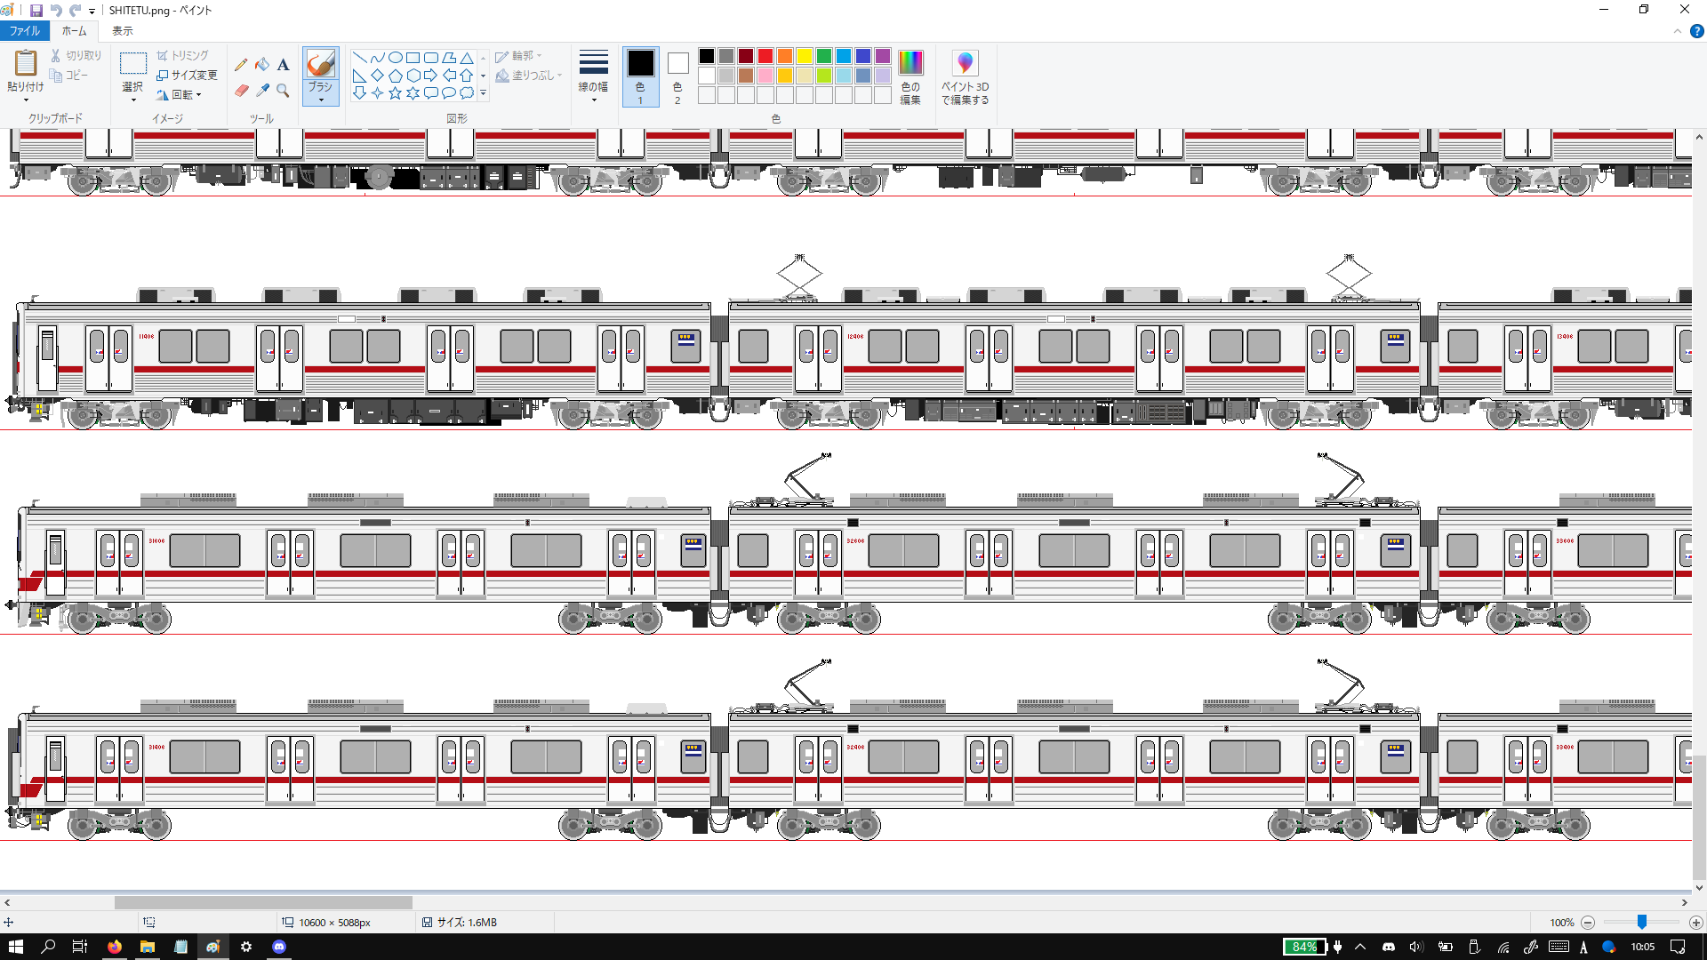Save the file from the quick access toolbar
1707x960 pixels.
click(x=36, y=10)
